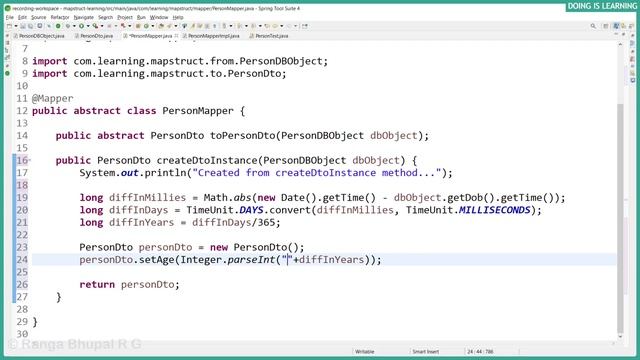Click the Search magnifier icon at top right
The width and height of the screenshot is (640, 360).
(593, 26)
